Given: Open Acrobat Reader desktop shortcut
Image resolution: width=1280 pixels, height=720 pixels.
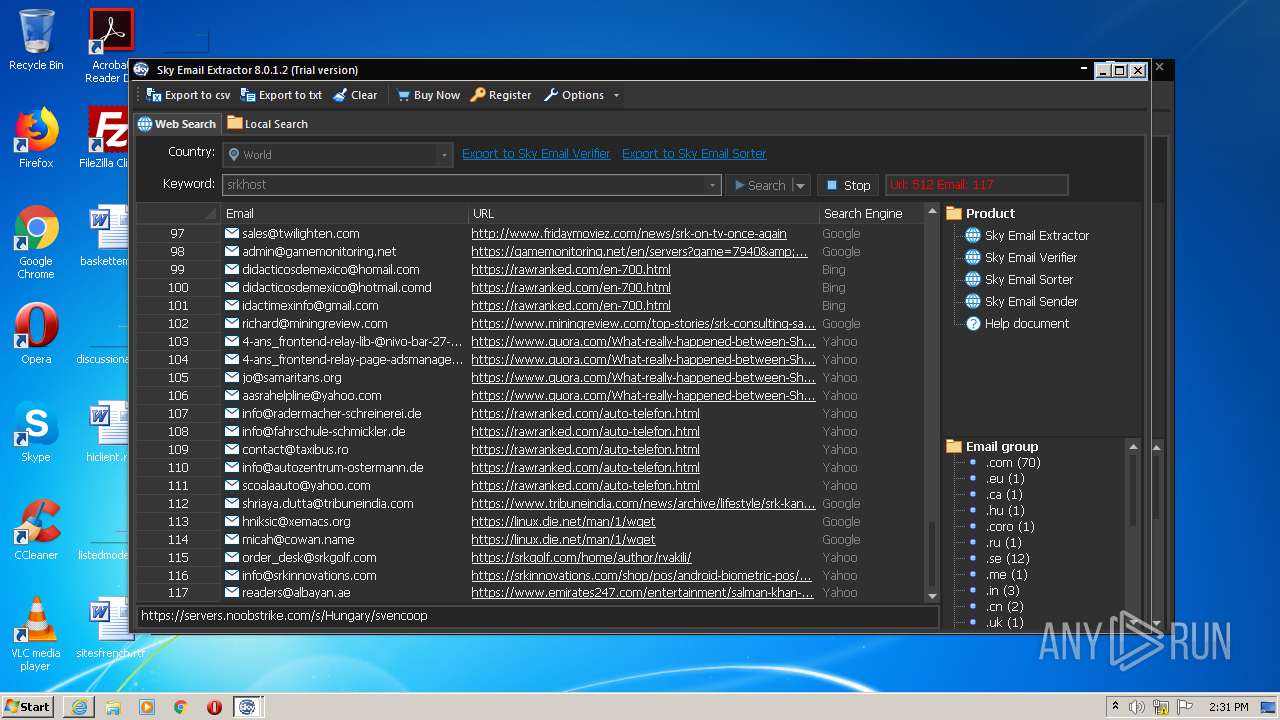Looking at the screenshot, I should [110, 45].
